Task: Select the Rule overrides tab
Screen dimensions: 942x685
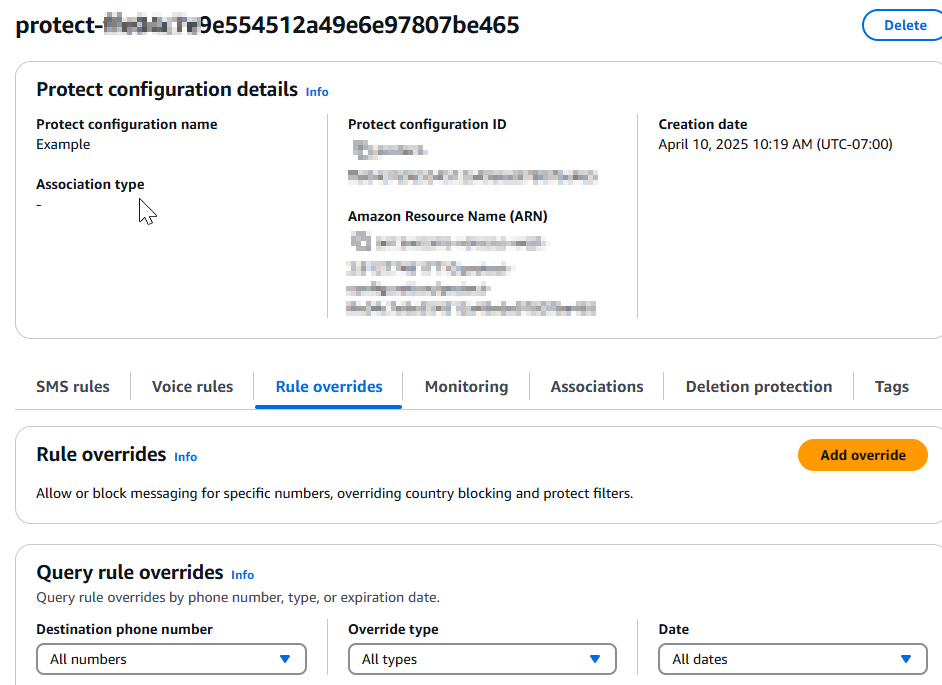Action: (x=329, y=387)
